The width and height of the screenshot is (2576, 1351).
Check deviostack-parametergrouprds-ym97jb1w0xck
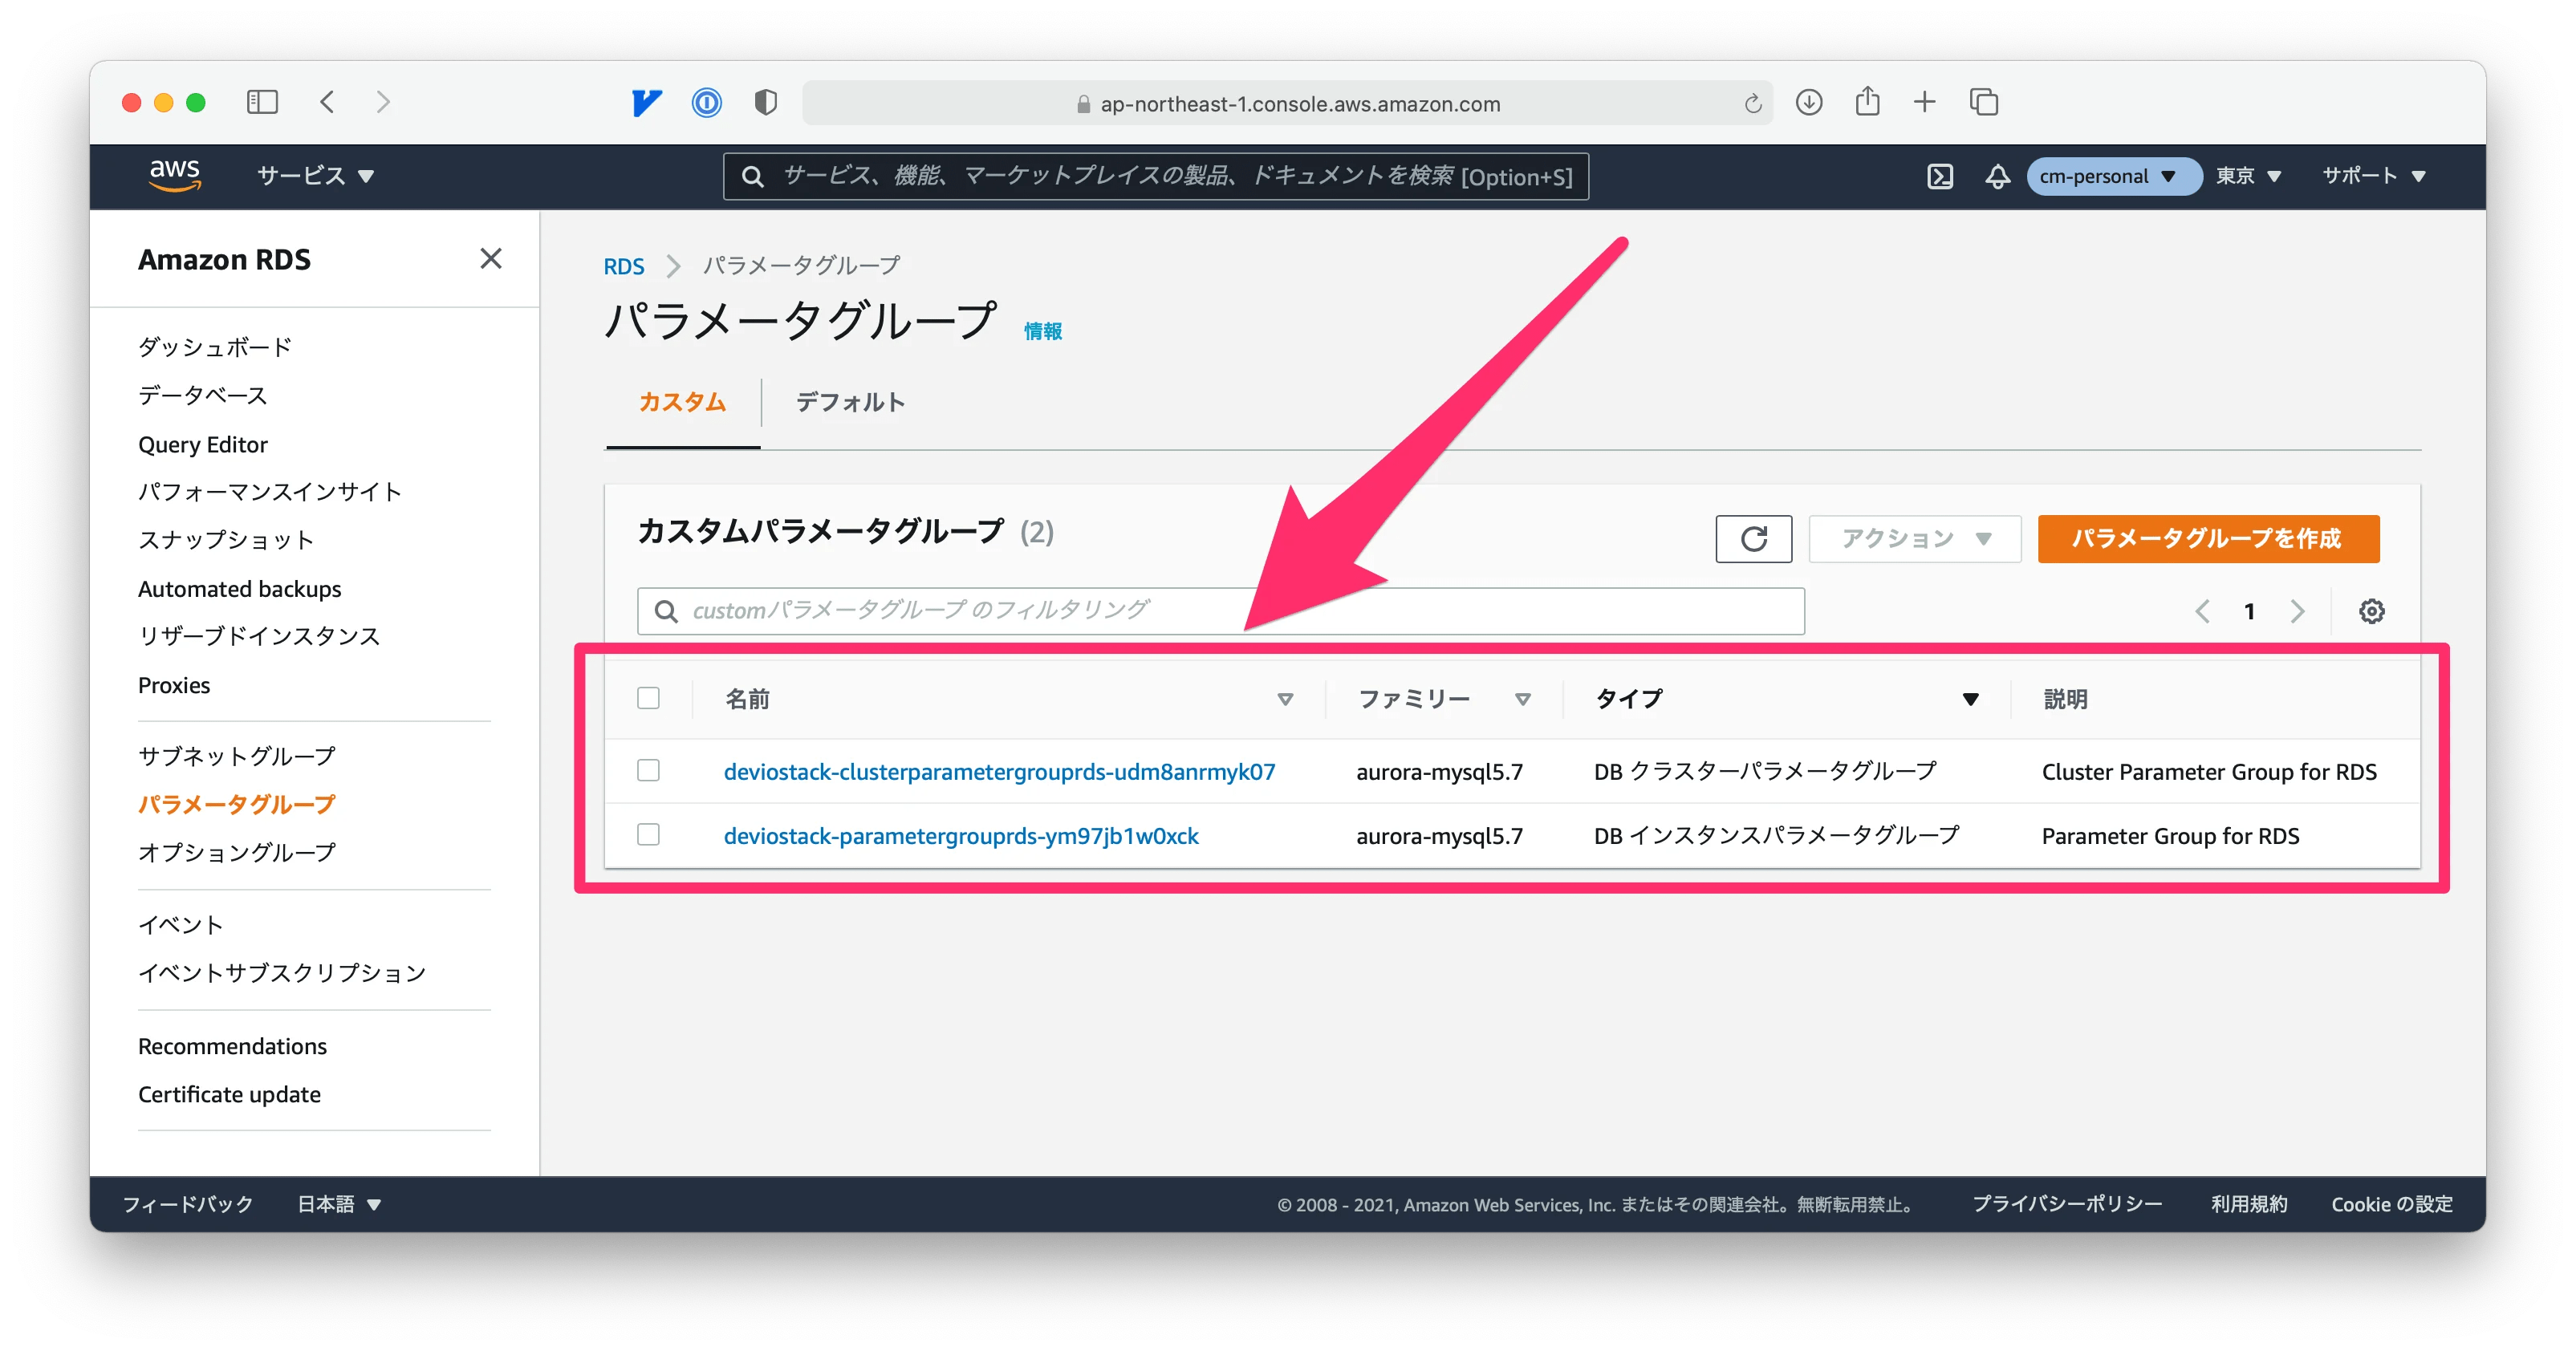point(648,836)
